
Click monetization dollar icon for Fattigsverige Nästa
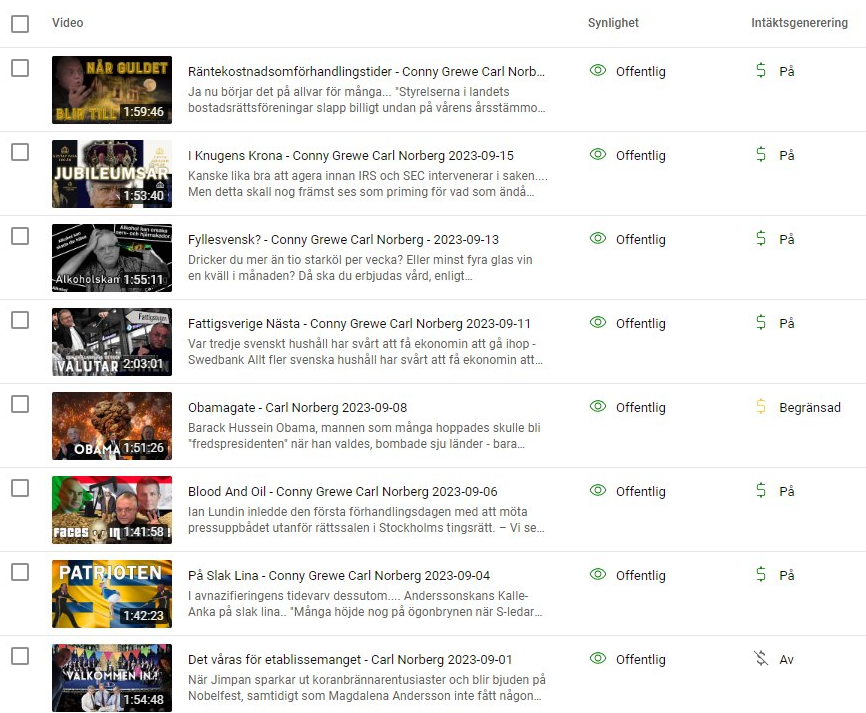pos(761,323)
